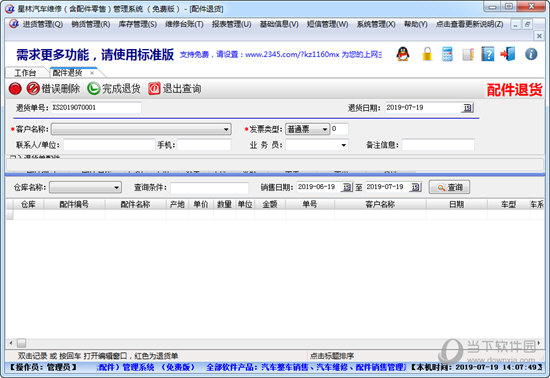Click the 手机 input field
Screen dimensions: 550x378
tap(204, 145)
